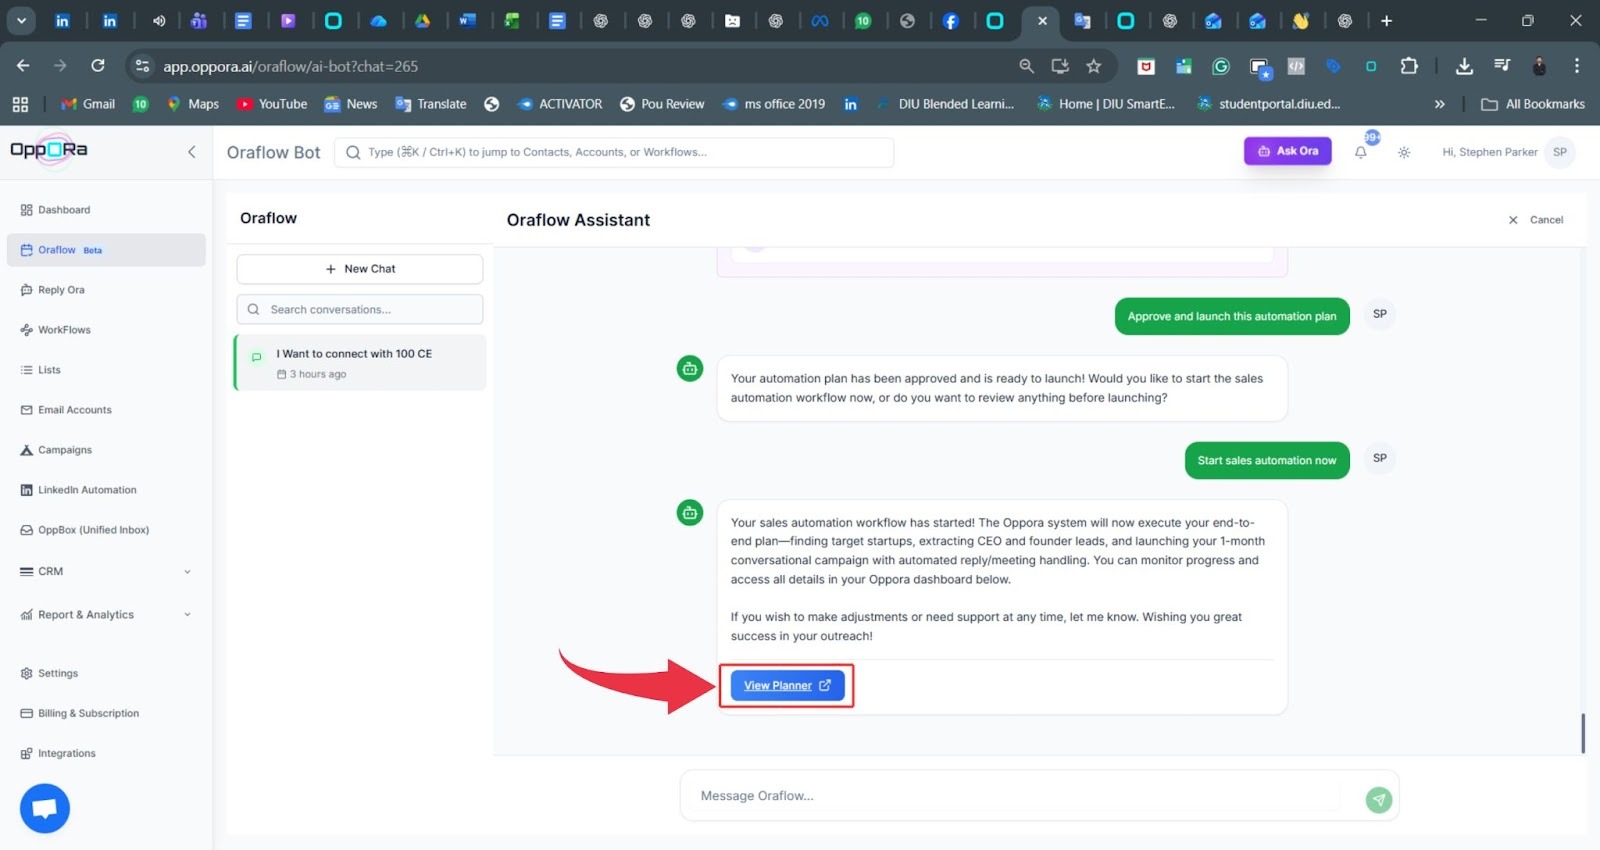Open the browser Extensions puzzle icon
The image size is (1600, 850).
pos(1409,66)
